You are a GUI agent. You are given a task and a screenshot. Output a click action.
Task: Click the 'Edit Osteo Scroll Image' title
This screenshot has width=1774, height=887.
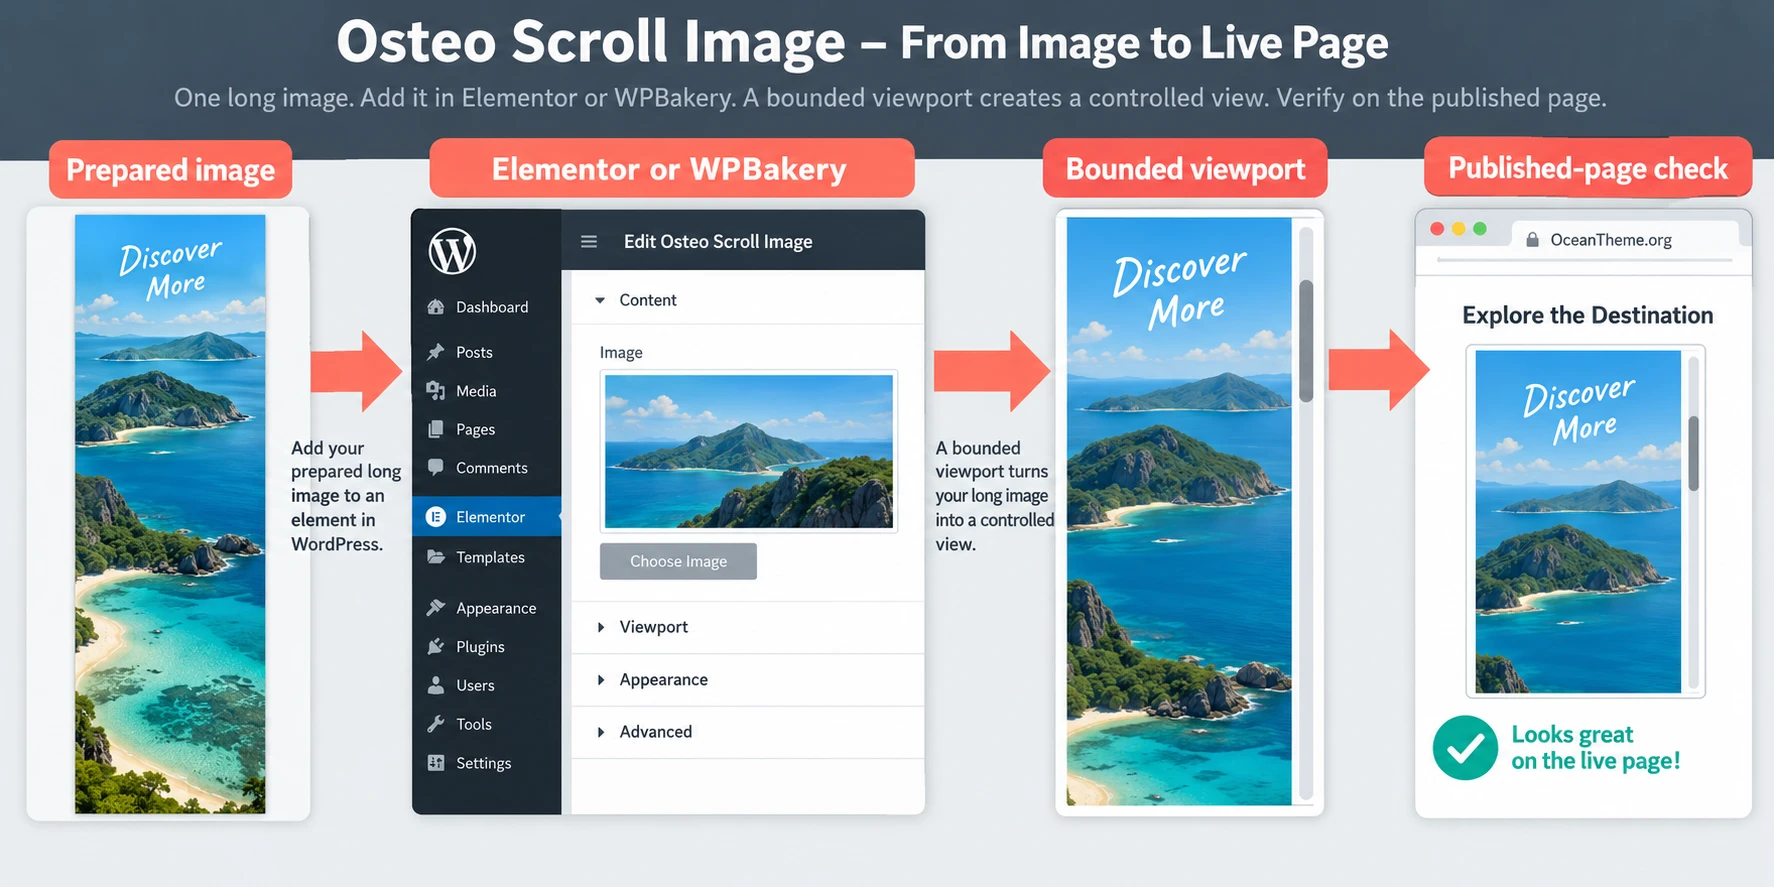718,242
